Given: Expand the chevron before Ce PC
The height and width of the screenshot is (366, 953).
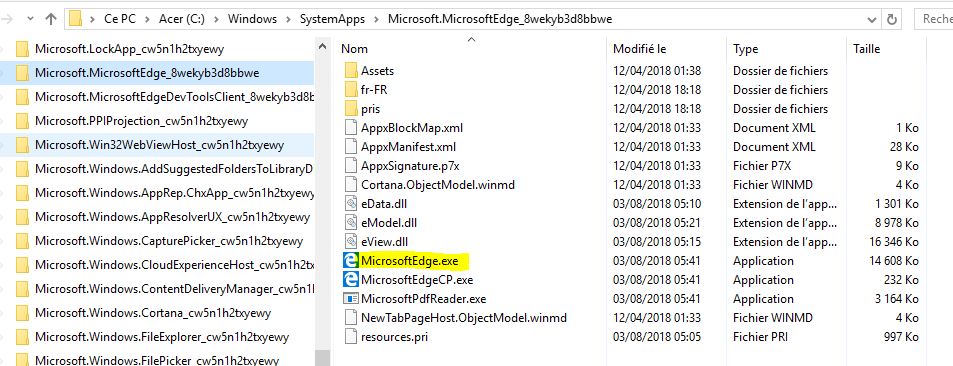Looking at the screenshot, I should click(92, 19).
